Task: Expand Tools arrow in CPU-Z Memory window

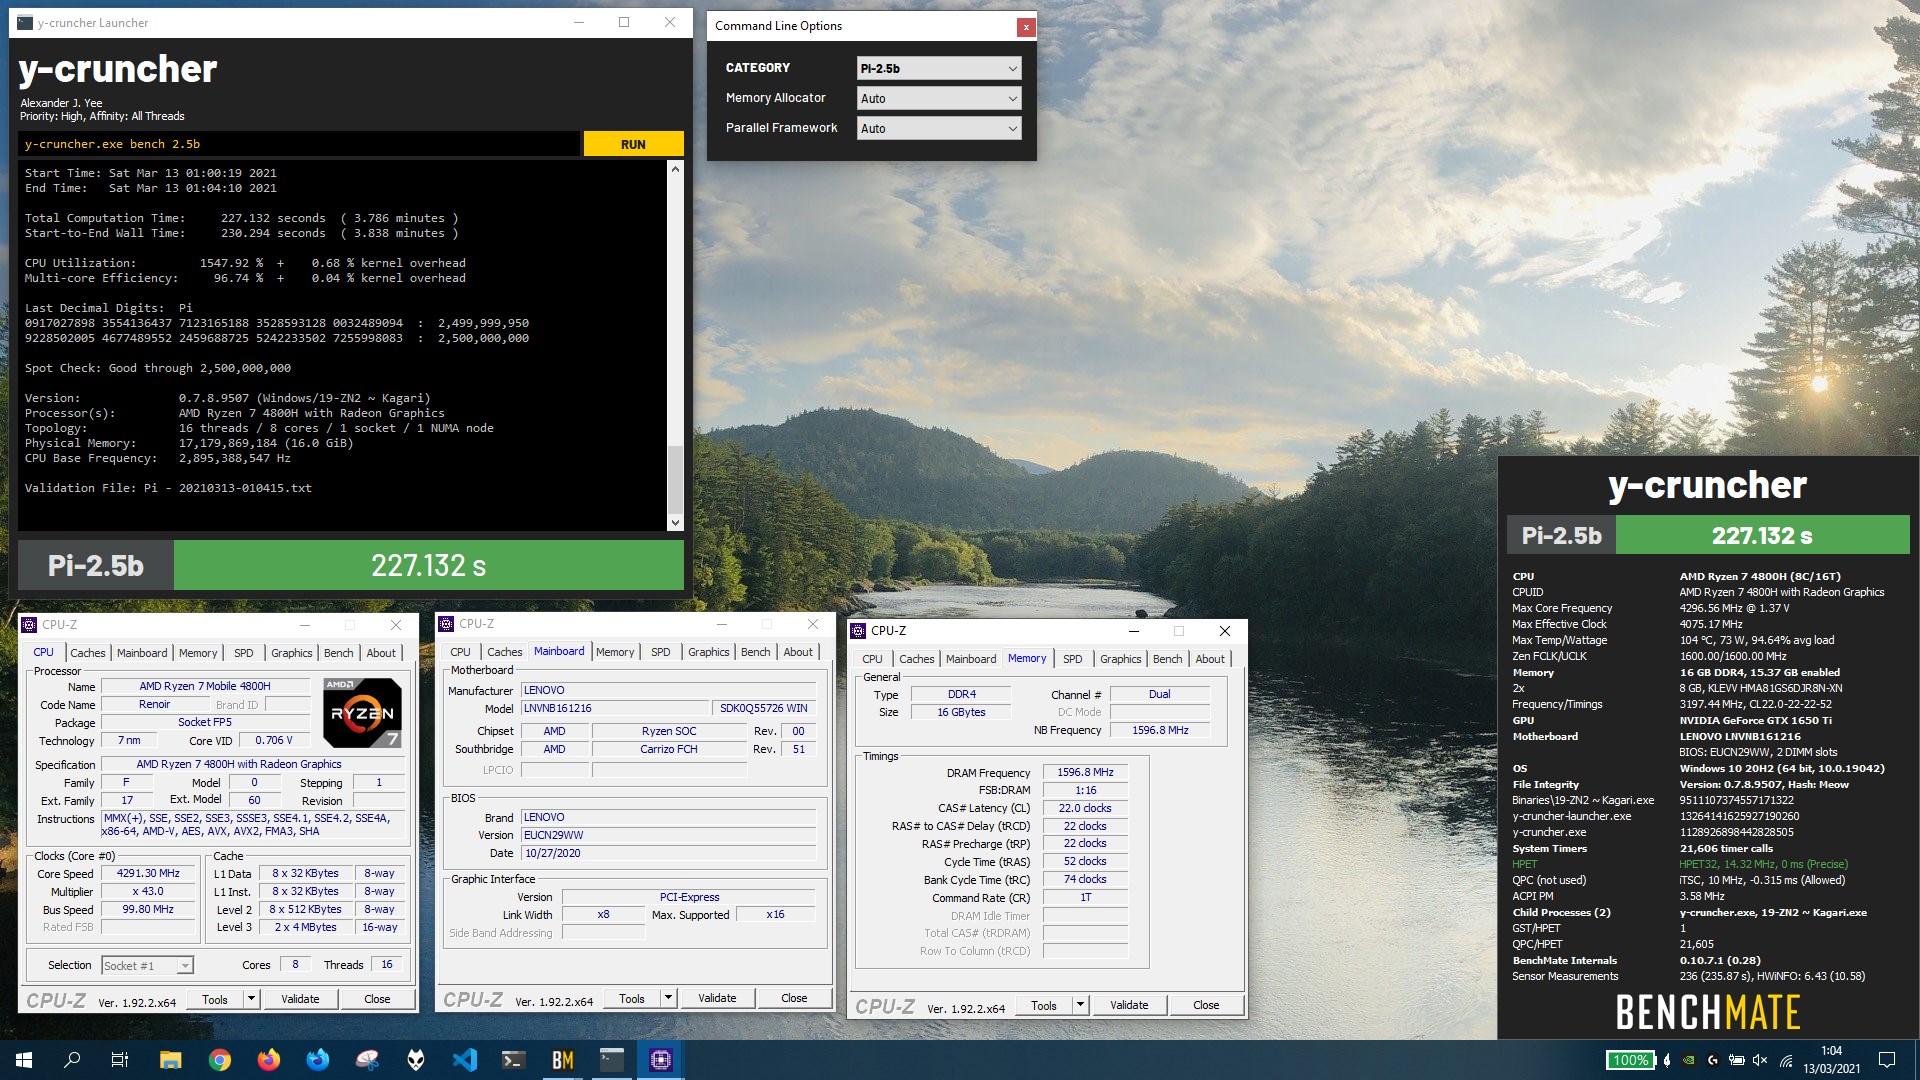Action: [1080, 1005]
